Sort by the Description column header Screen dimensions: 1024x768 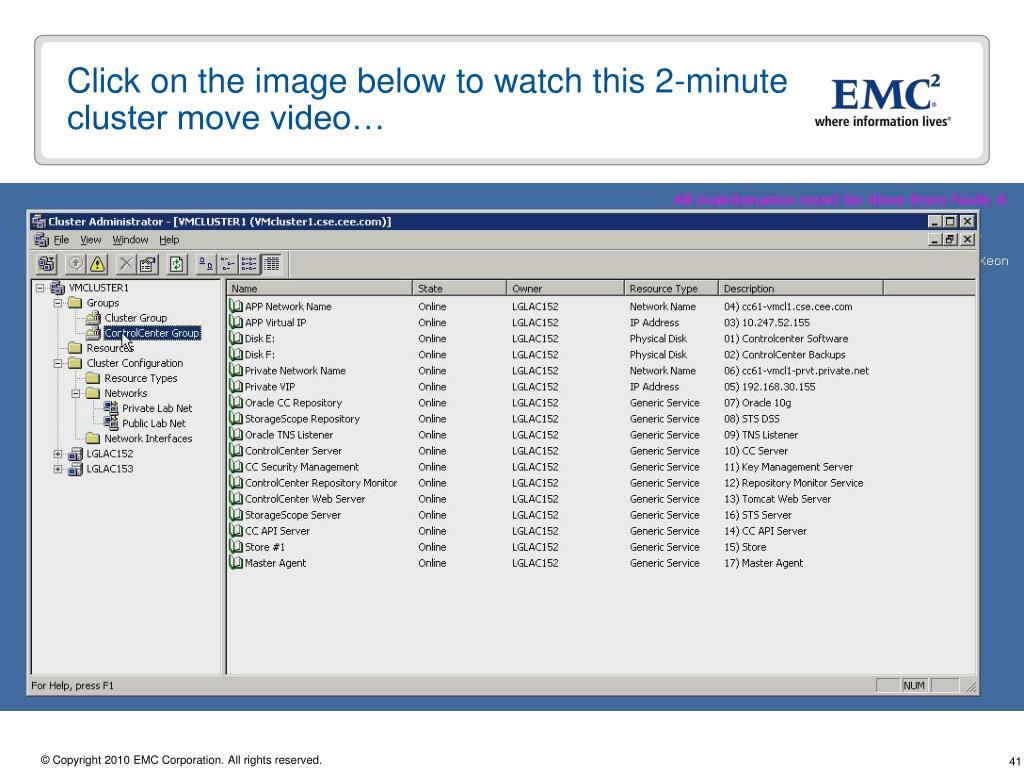click(800, 288)
